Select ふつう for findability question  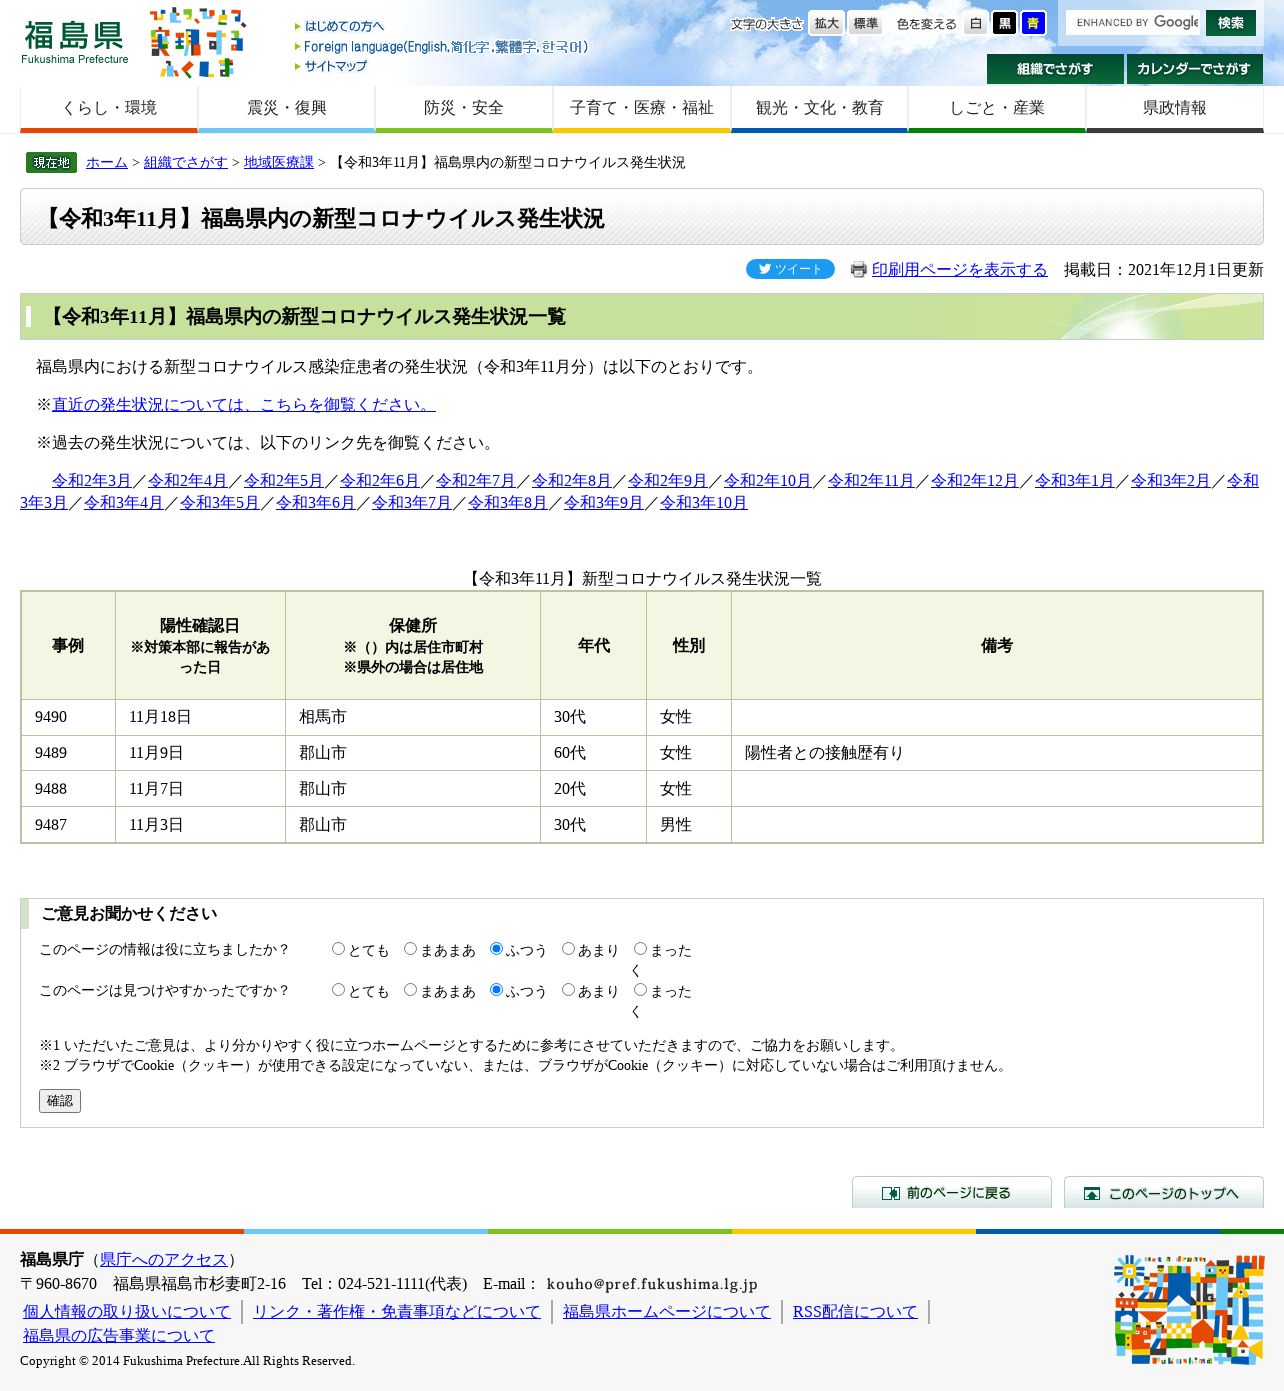point(496,990)
